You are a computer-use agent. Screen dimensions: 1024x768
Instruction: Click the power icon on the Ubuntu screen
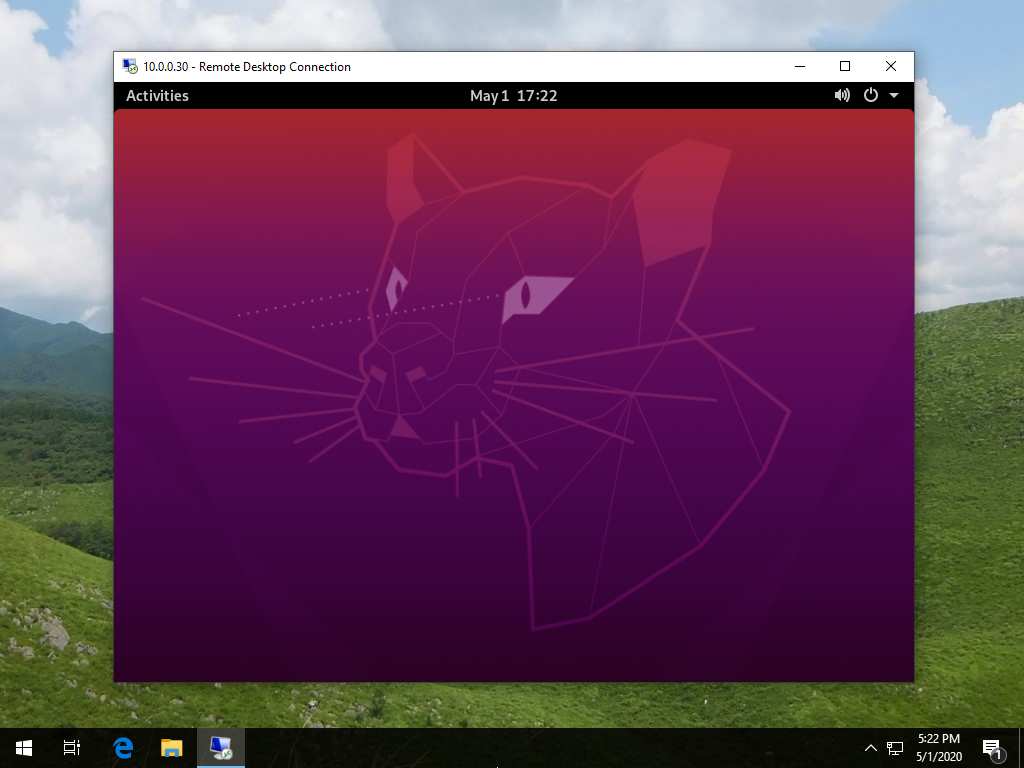pos(869,95)
